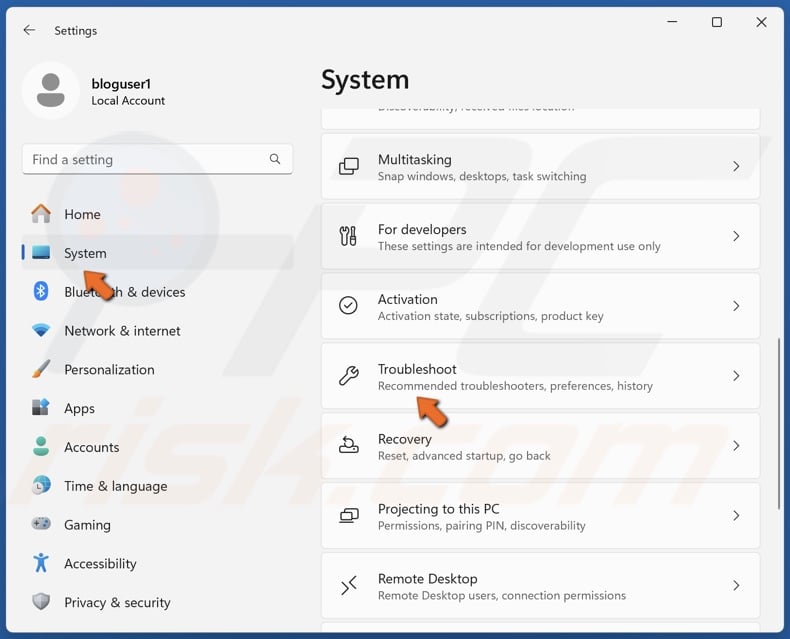Click the Personalization paintbrush icon
The image size is (790, 639).
[41, 369]
